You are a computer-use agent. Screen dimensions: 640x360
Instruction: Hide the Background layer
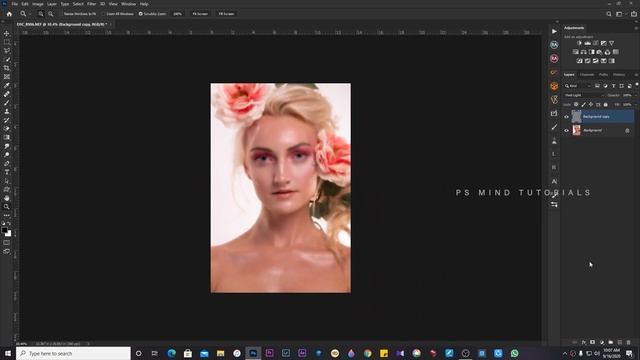click(x=567, y=130)
